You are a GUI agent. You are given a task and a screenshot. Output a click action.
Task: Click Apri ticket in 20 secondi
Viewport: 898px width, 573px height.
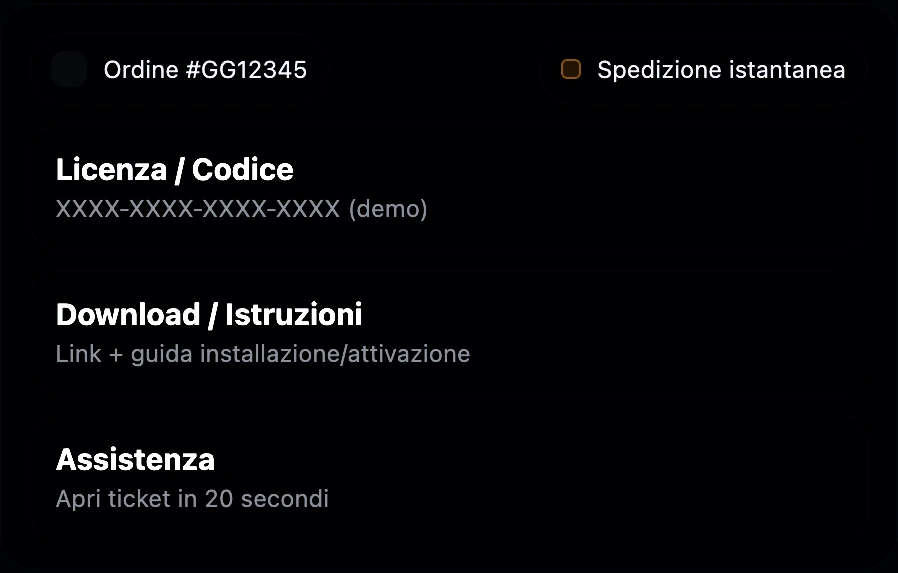pyautogui.click(x=192, y=498)
